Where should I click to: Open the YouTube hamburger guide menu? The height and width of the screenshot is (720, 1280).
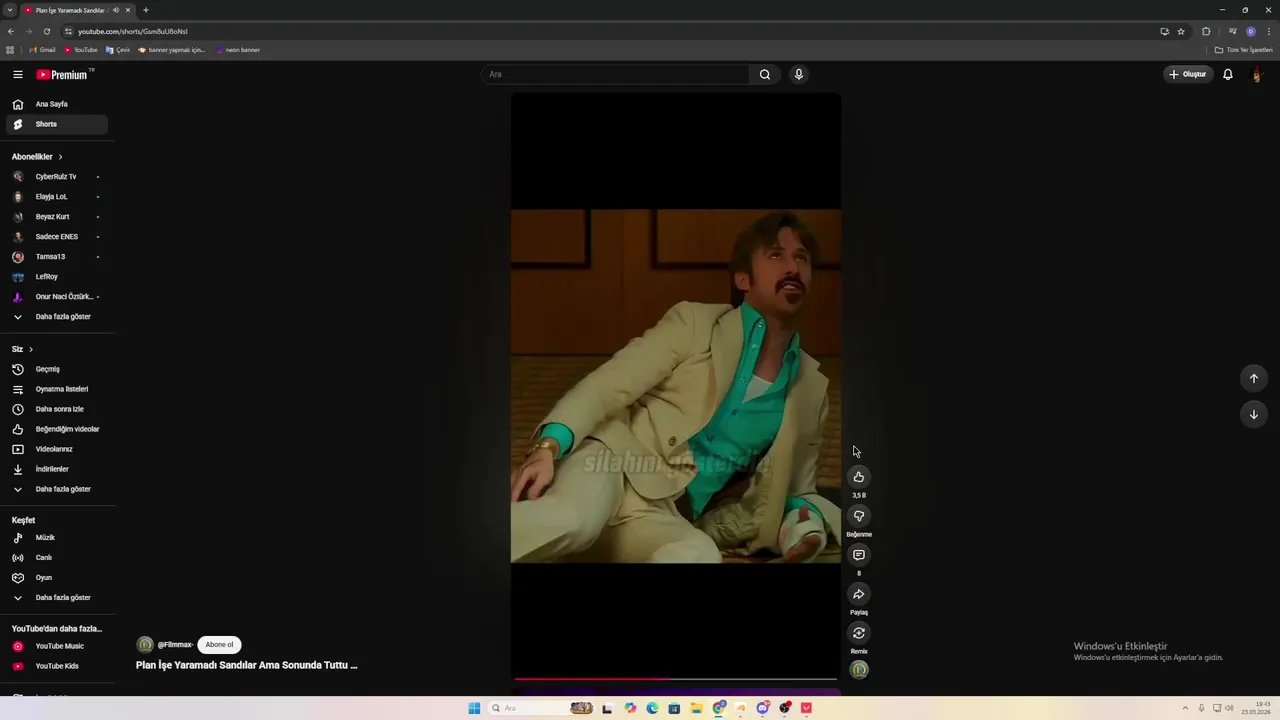pos(17,74)
